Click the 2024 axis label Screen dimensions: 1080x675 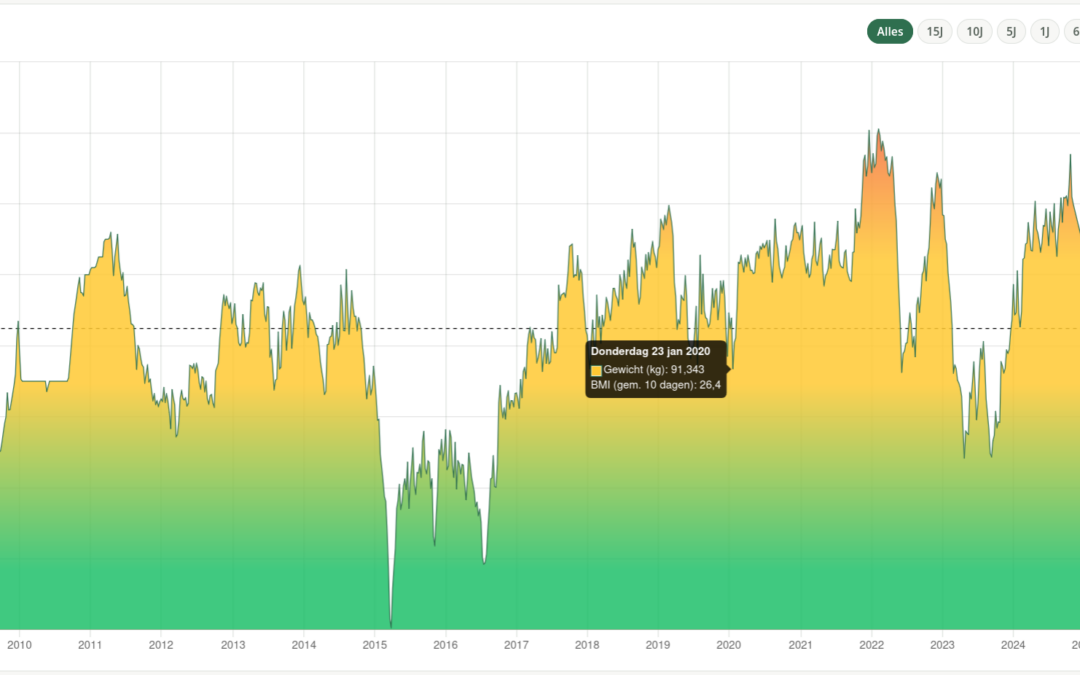1013,645
